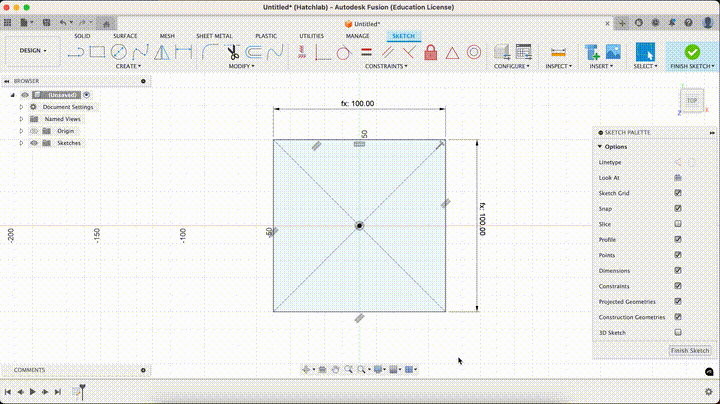Enable the 3D Sketch checkbox

point(678,332)
